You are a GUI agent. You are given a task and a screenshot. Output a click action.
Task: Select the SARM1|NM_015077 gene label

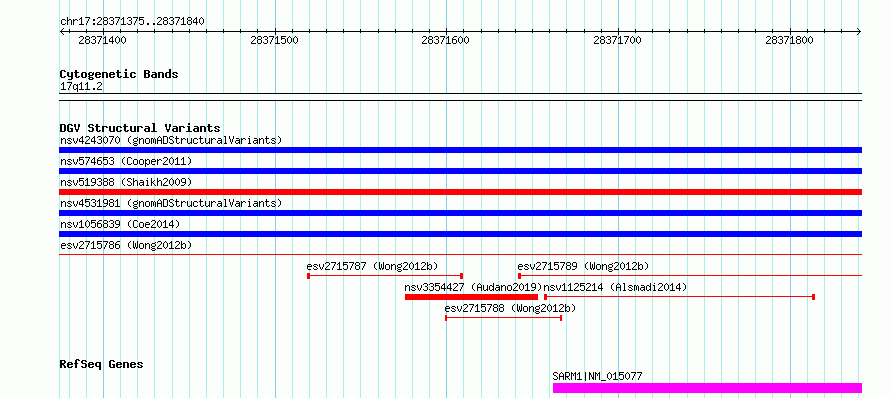click(598, 376)
